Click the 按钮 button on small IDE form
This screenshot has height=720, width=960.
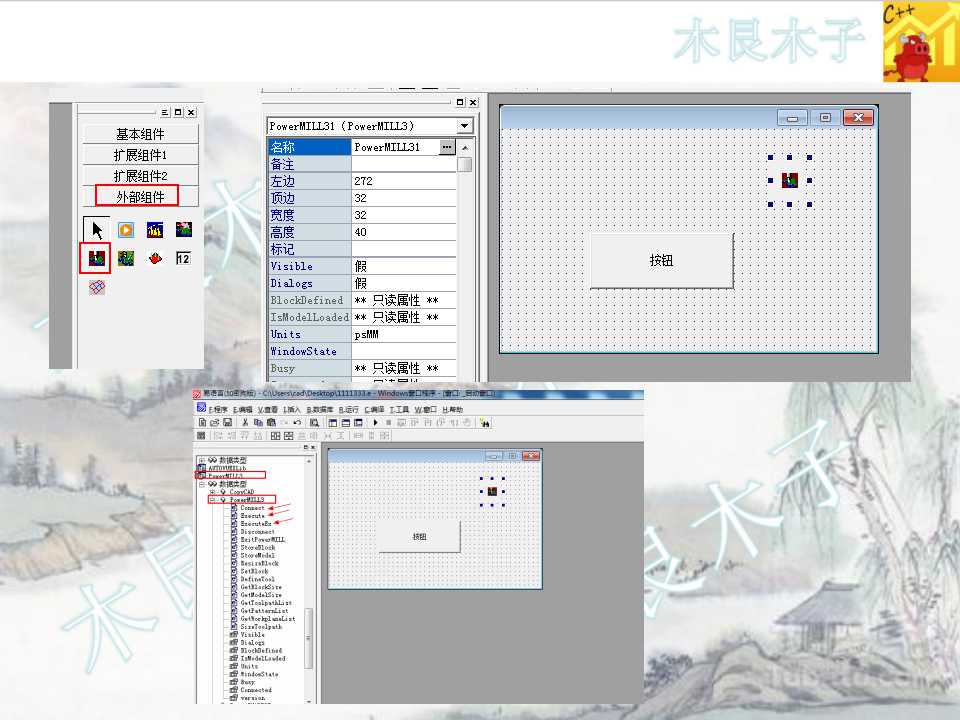point(419,536)
